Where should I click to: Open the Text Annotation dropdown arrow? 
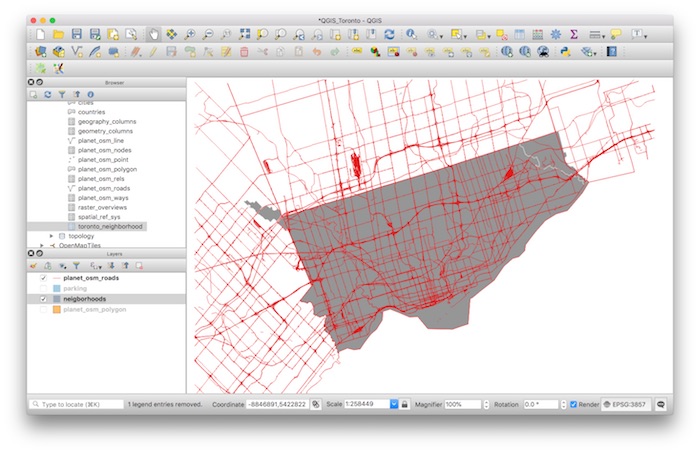click(646, 36)
